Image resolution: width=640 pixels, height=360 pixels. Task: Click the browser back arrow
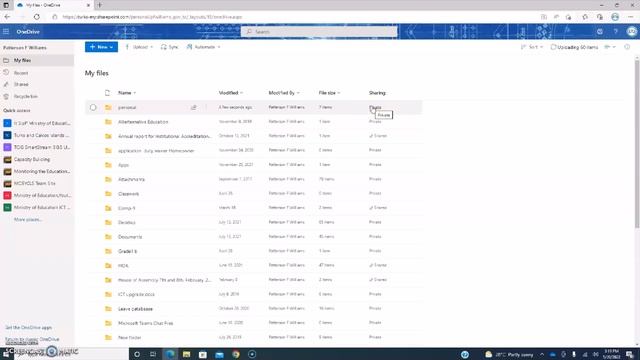pyautogui.click(x=7, y=17)
